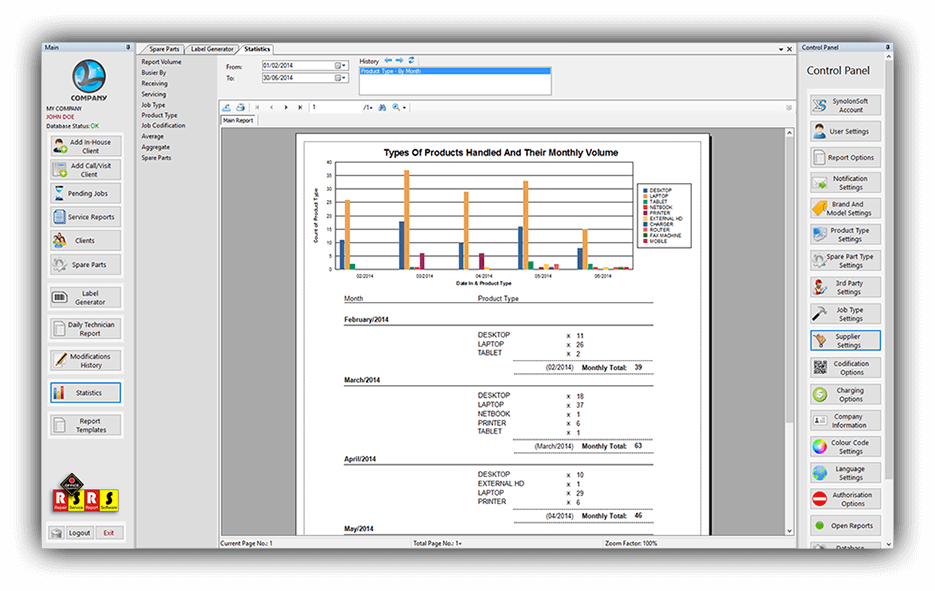Image resolution: width=935 pixels, height=591 pixels.
Task: Refresh the history list
Action: (x=411, y=61)
